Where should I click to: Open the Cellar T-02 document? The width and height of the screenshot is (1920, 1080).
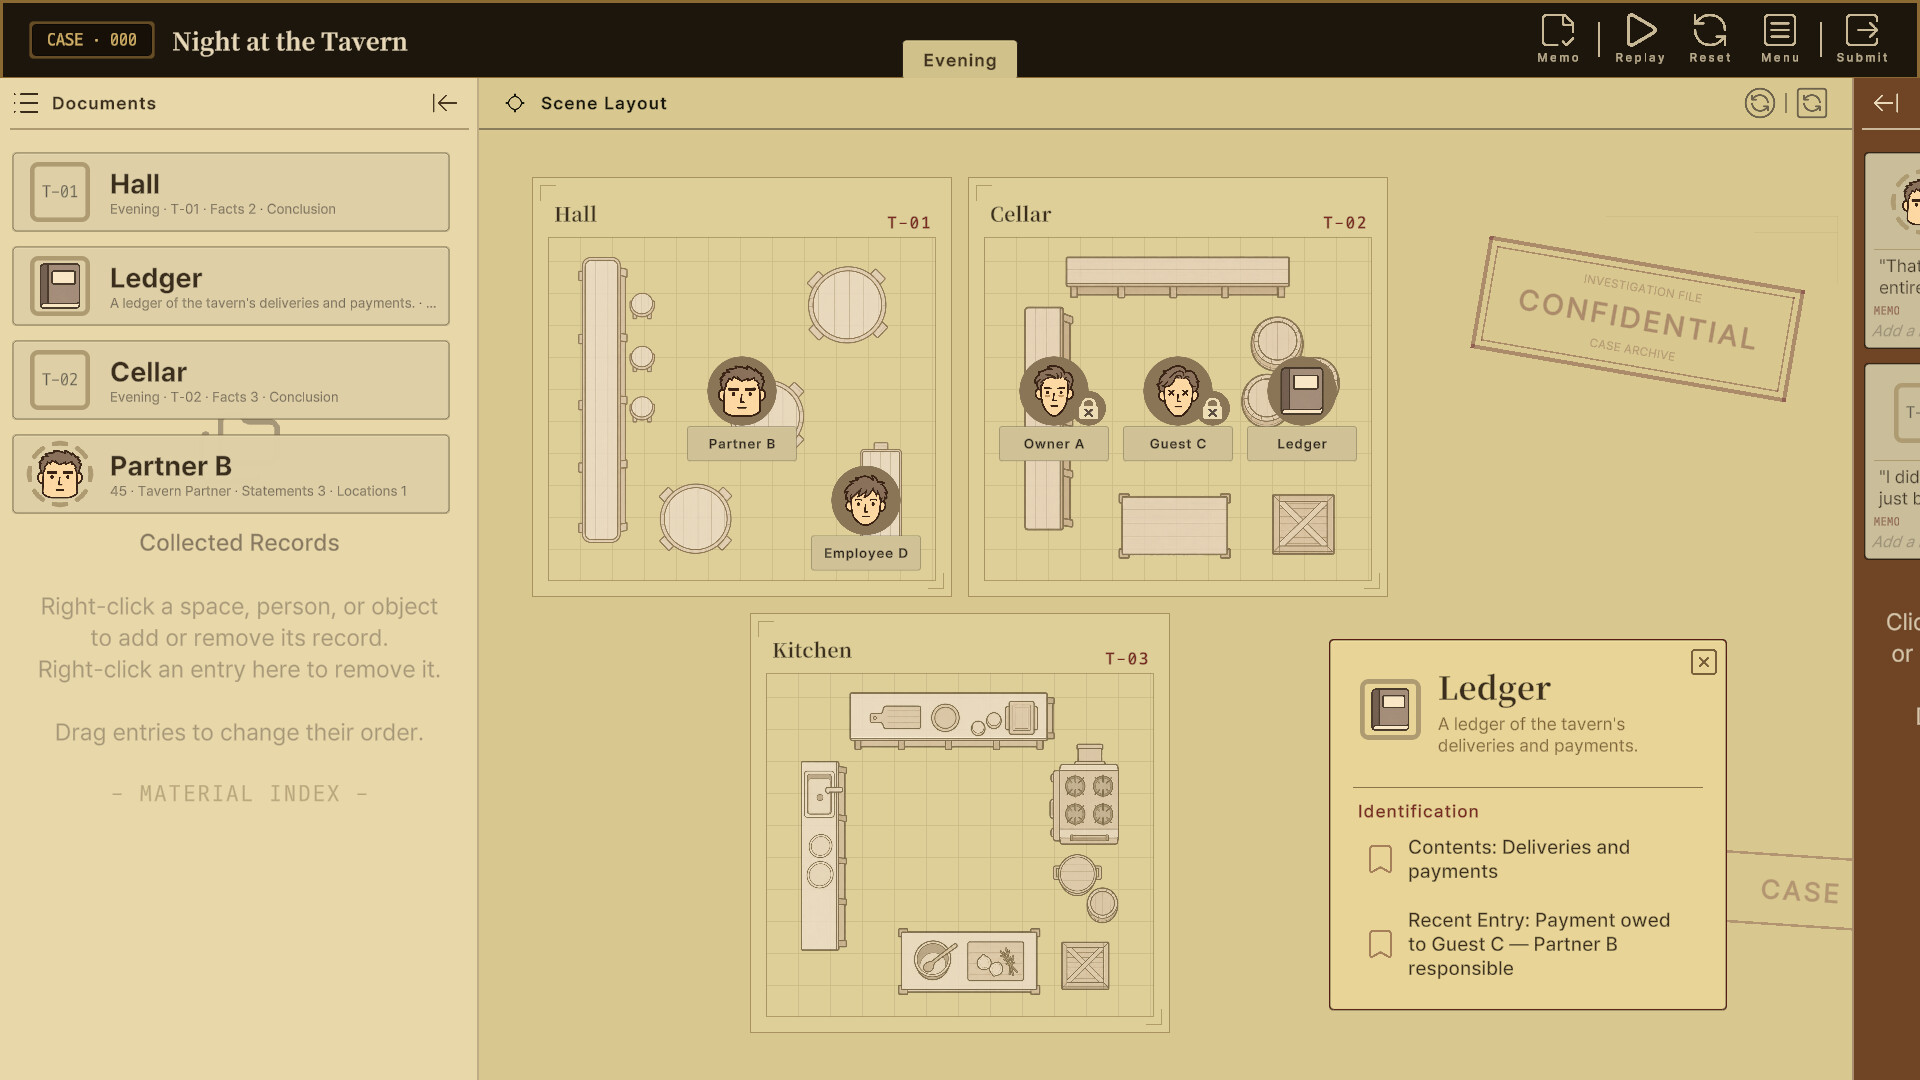click(x=231, y=380)
